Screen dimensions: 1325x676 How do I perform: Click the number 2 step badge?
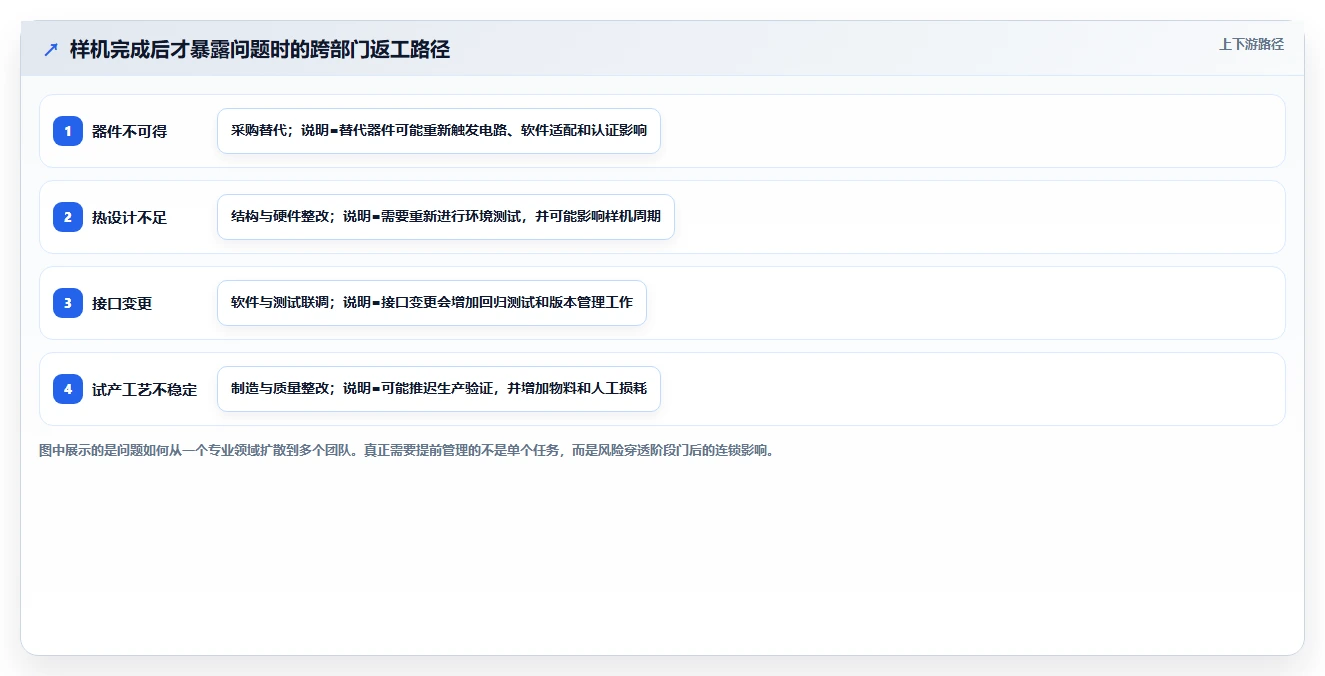tap(68, 217)
